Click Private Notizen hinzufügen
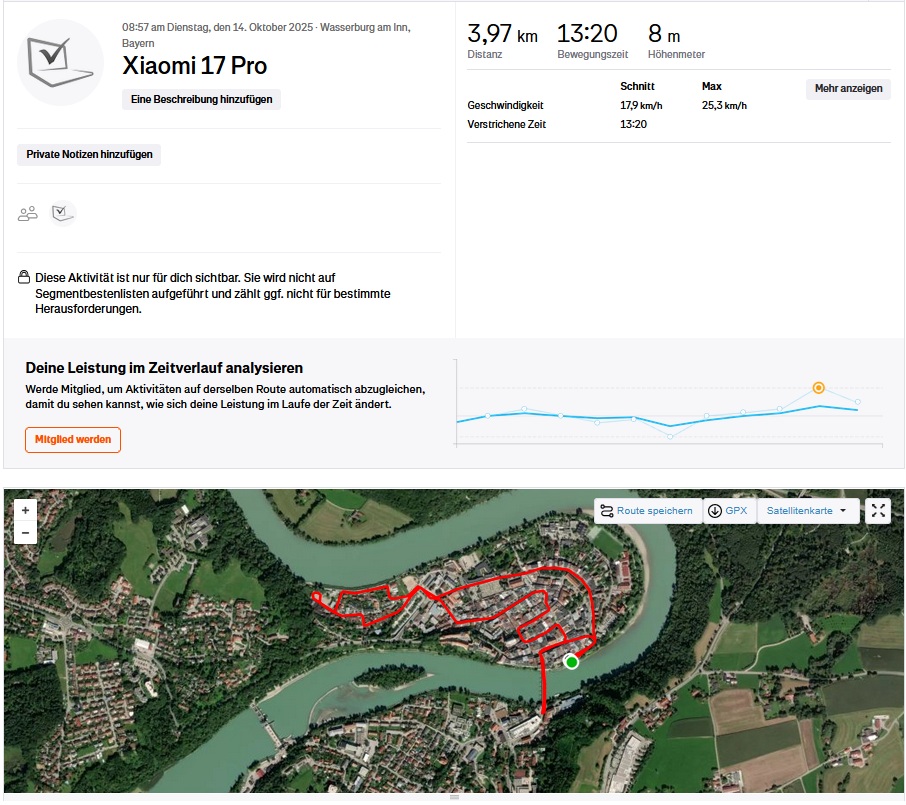906x805 pixels. pos(89,155)
